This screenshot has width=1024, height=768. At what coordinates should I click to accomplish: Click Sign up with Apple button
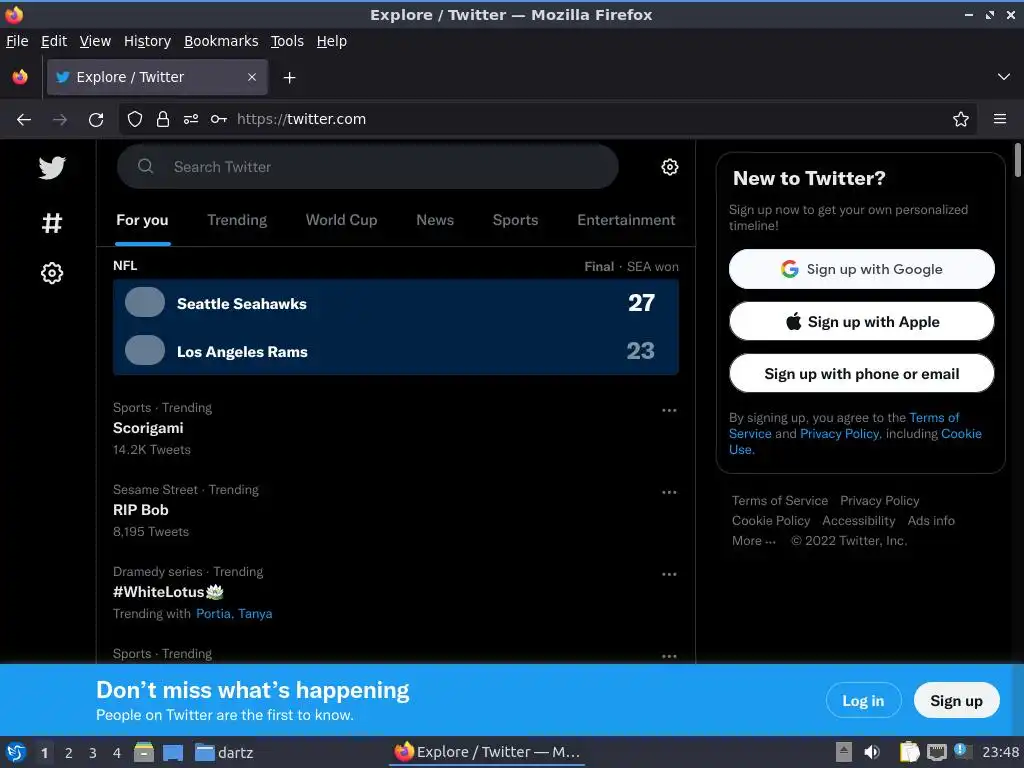(x=861, y=321)
